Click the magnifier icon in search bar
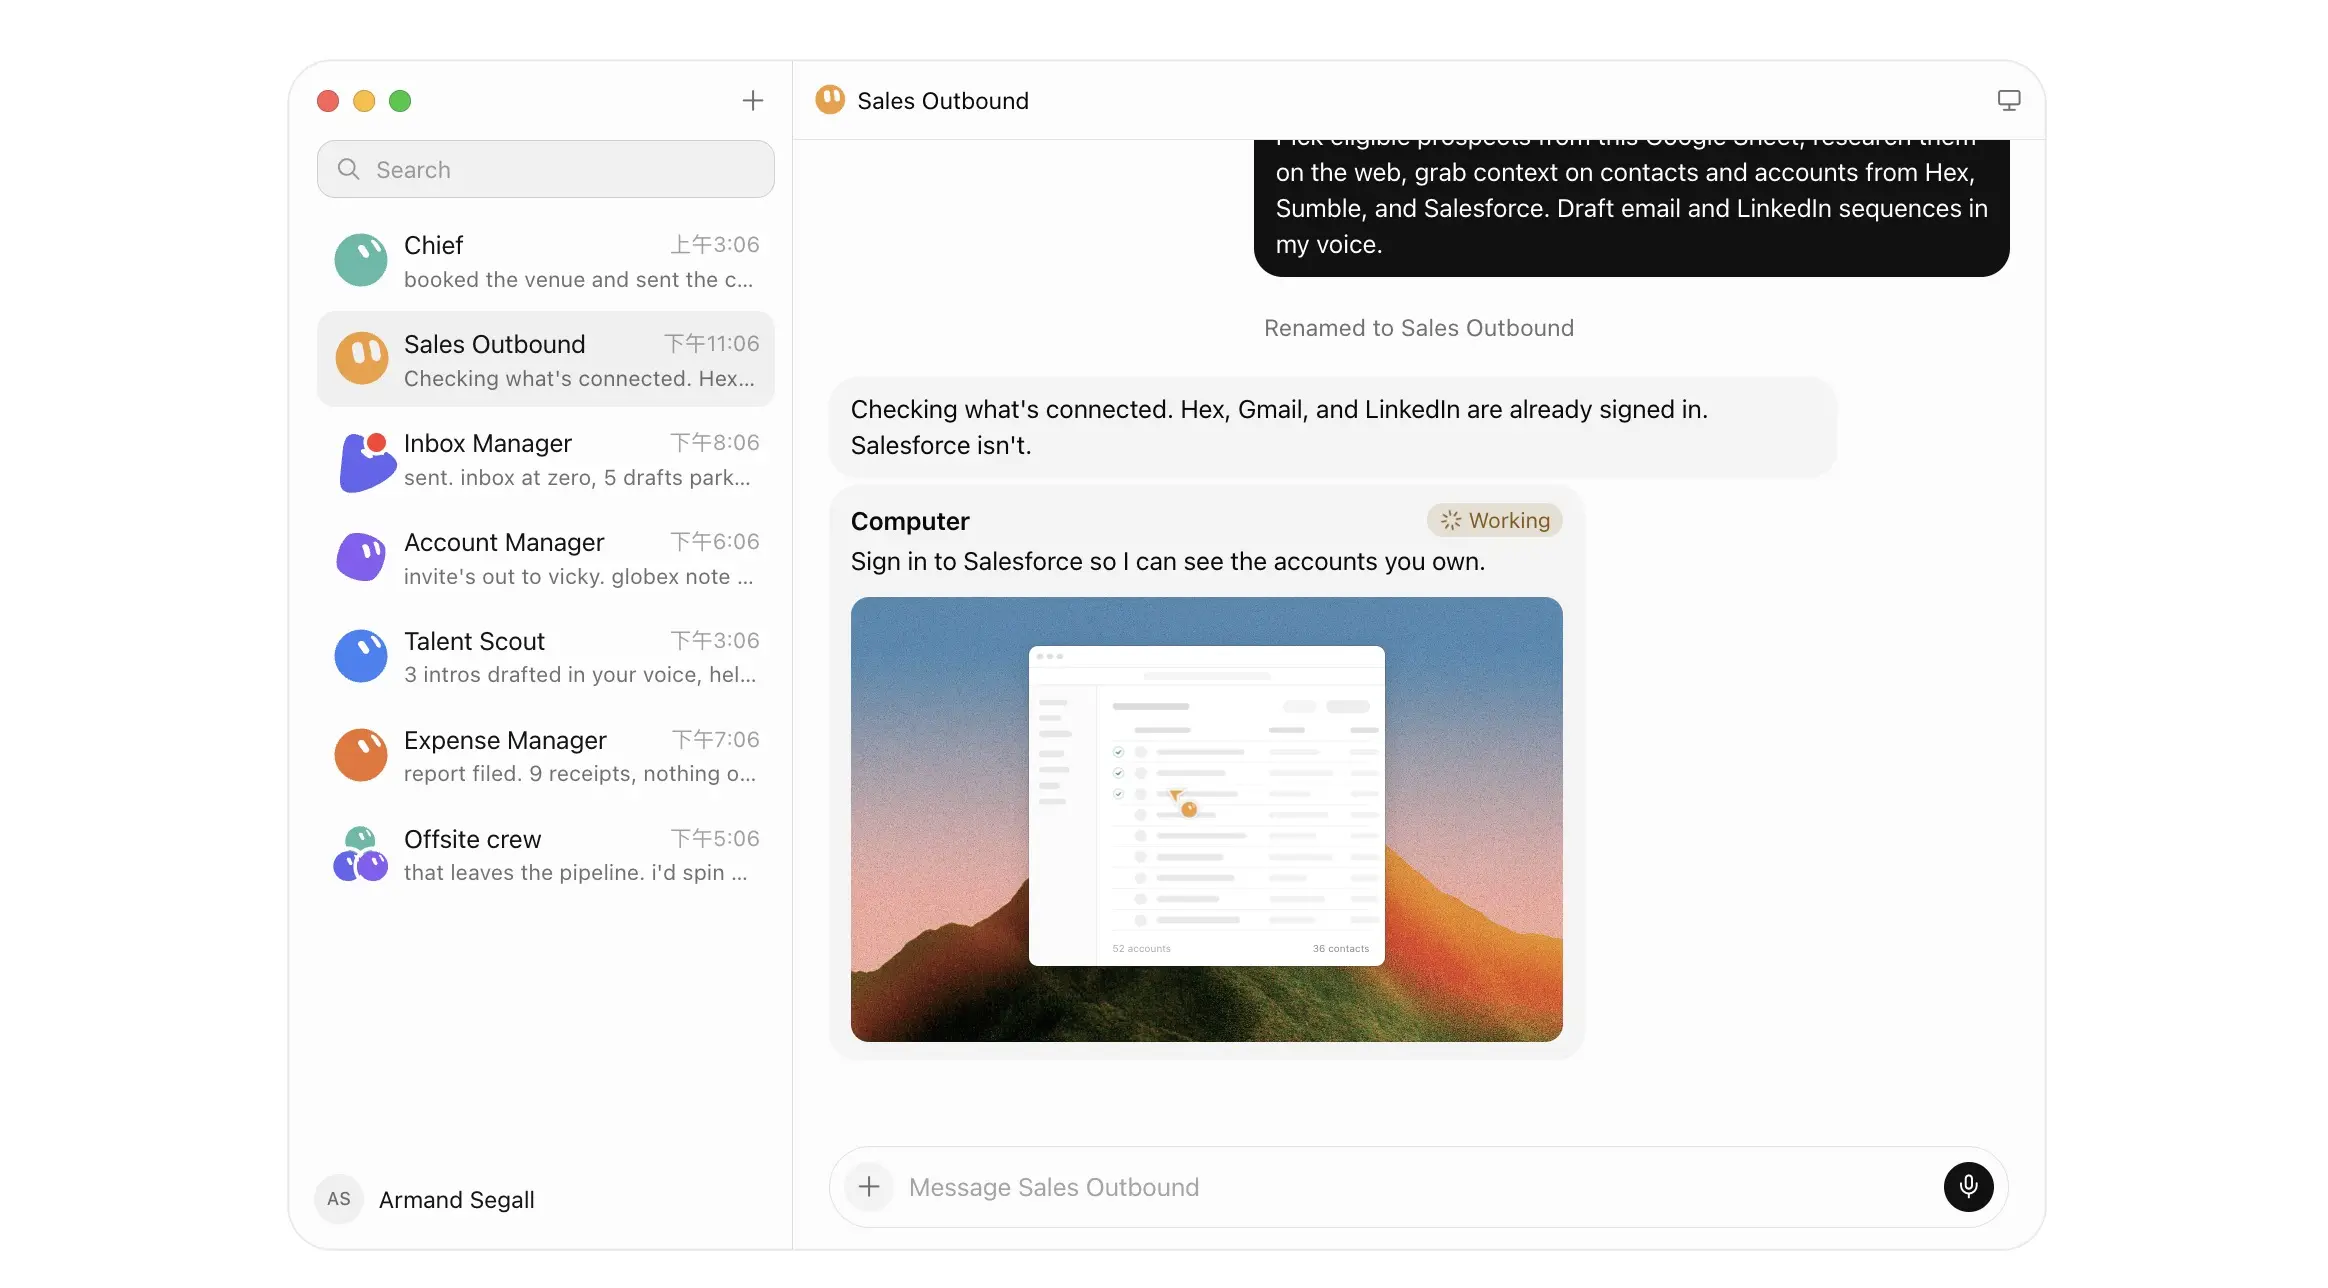 point(348,169)
